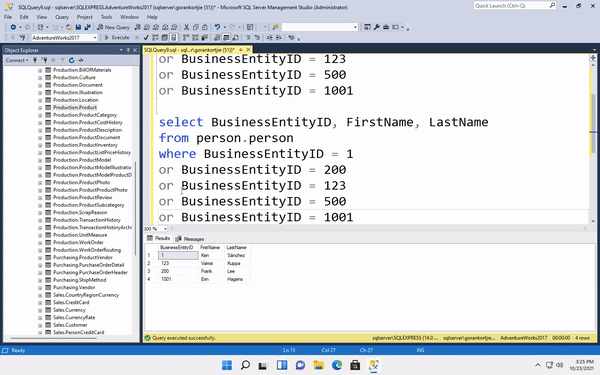
Task: Click the Windows Start button on taskbar
Action: pos(227,365)
